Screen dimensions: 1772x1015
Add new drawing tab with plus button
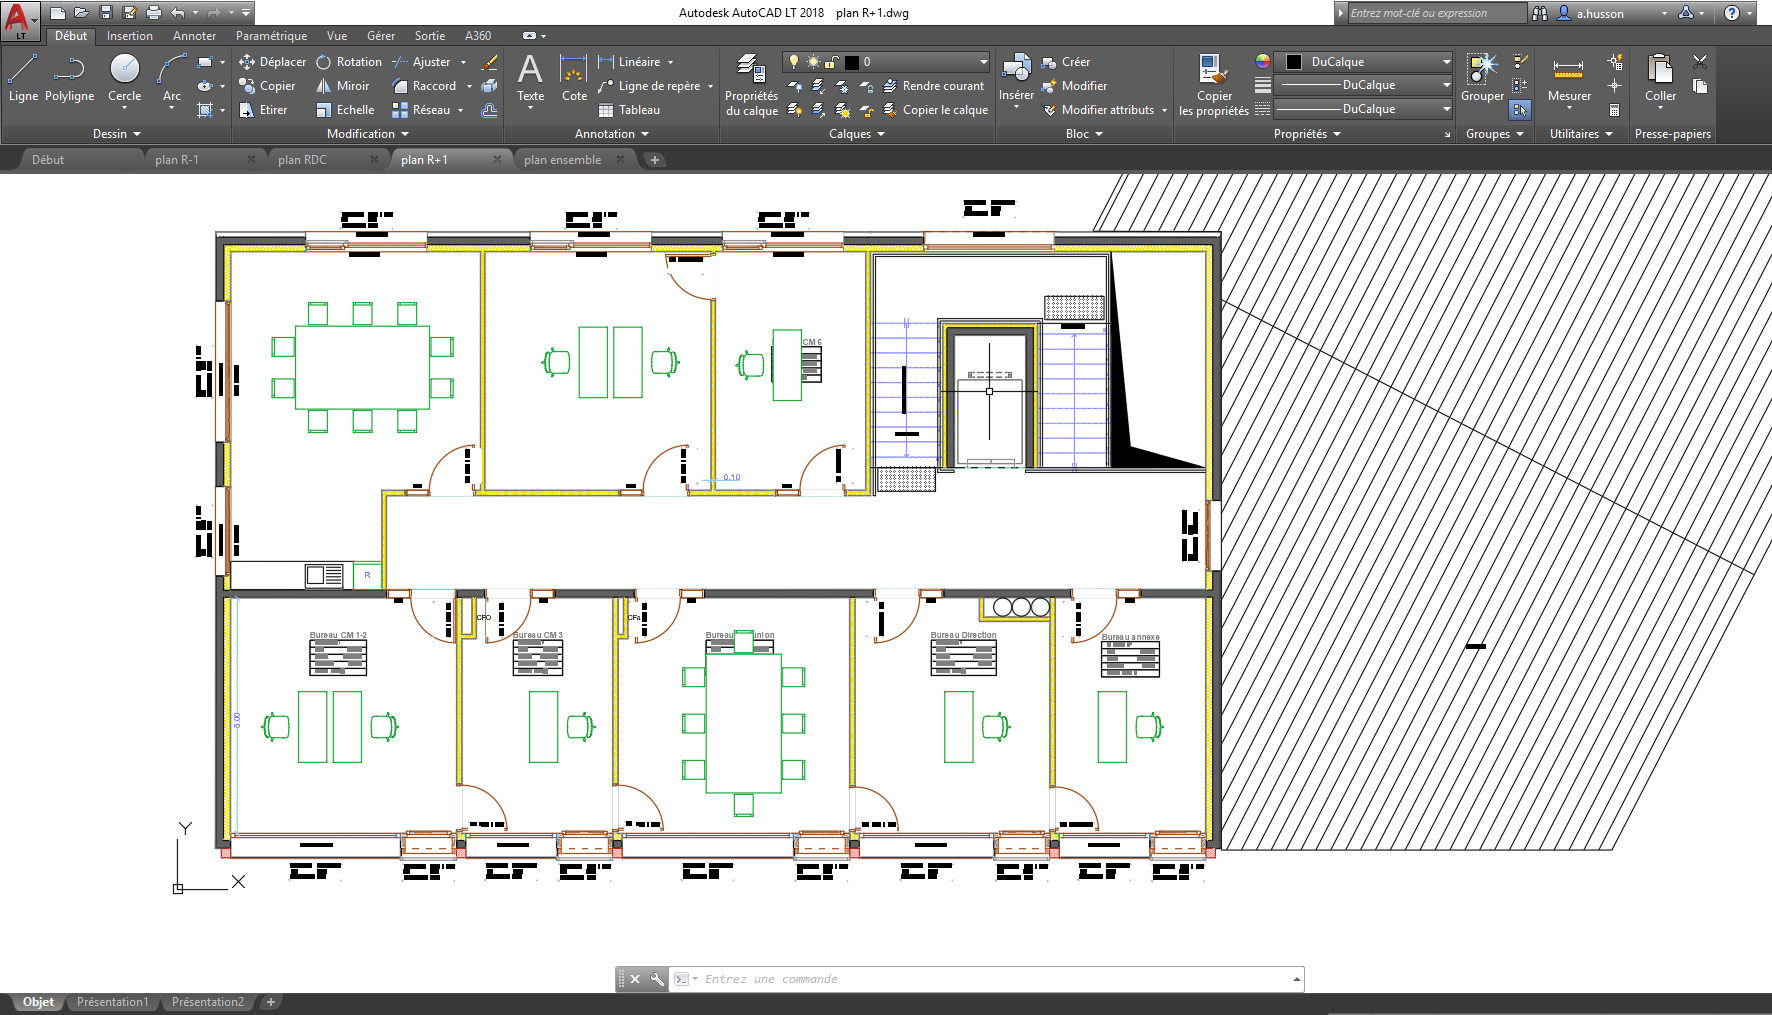[655, 160]
